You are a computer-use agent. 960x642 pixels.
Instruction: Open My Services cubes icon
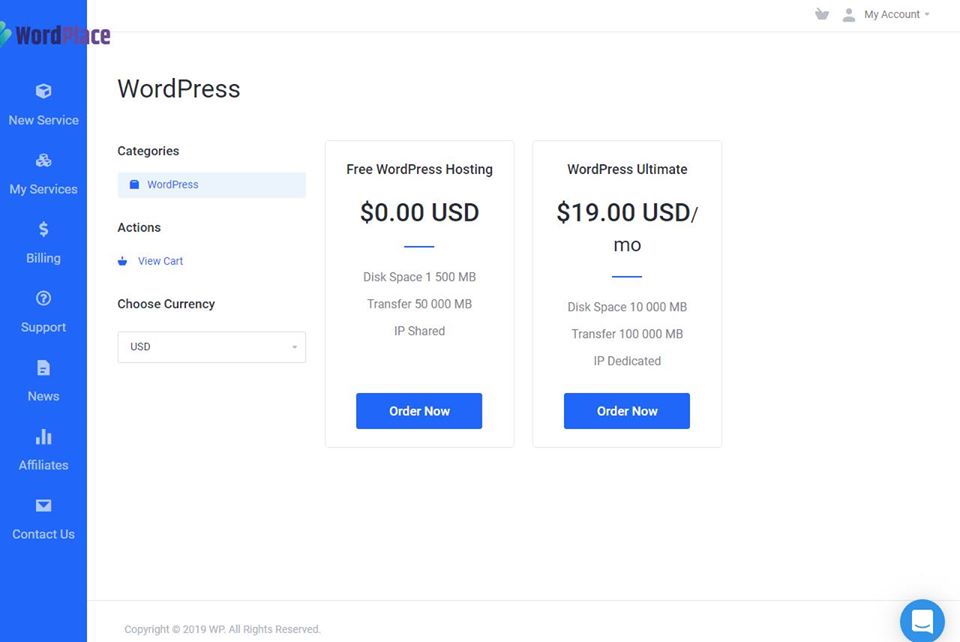pos(43,160)
